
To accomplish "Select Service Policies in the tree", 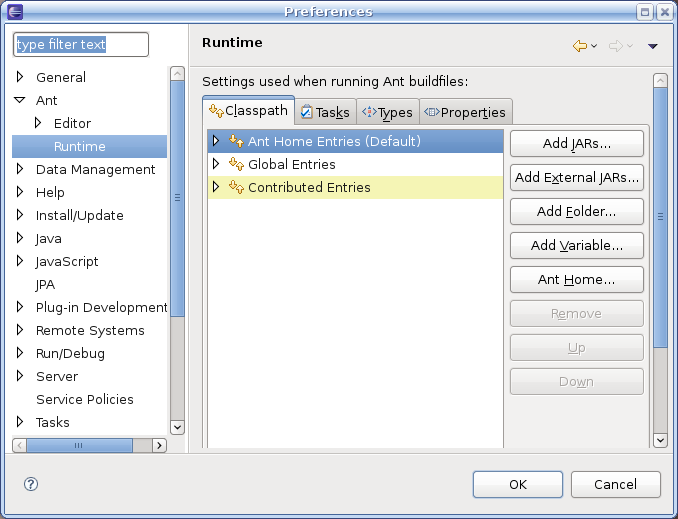I will point(85,399).
